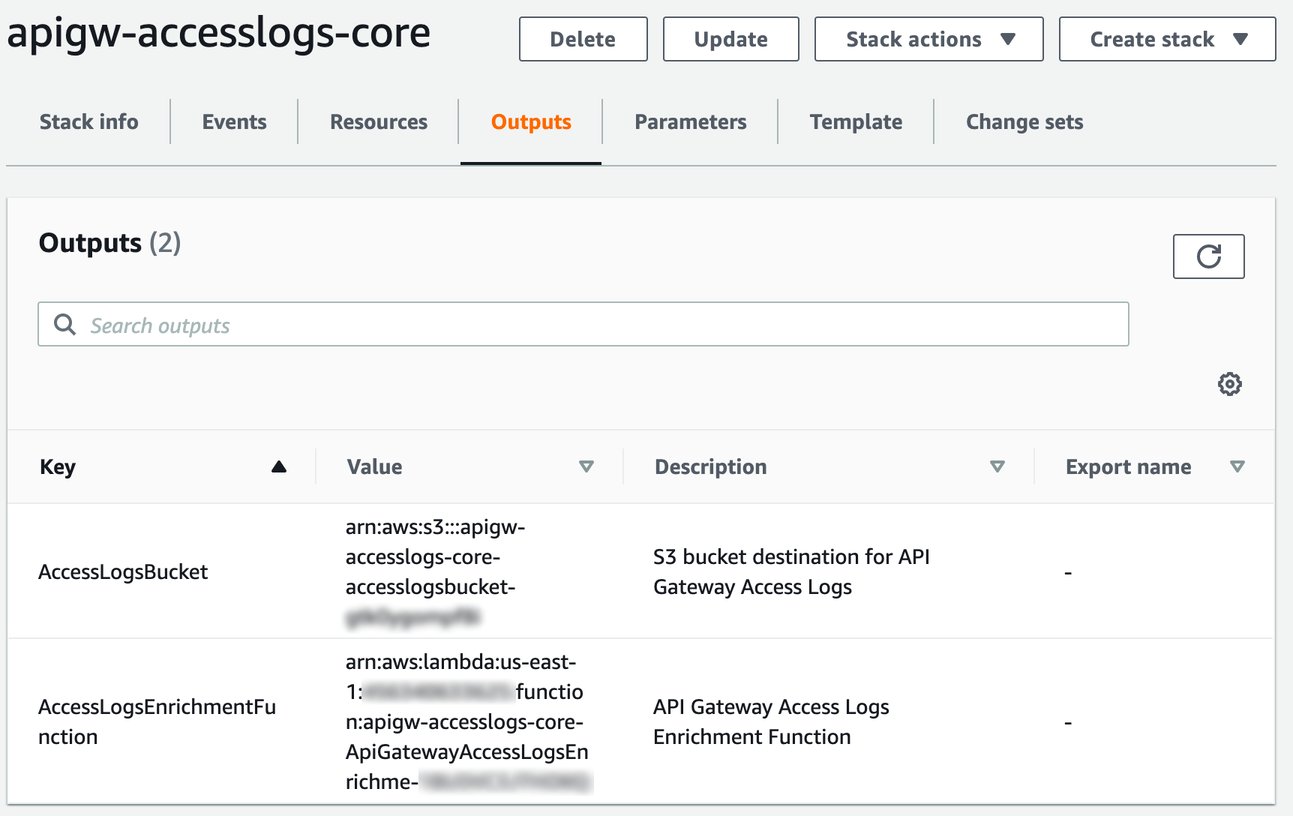Image resolution: width=1293 pixels, height=816 pixels.
Task: Select the Stack info tab
Action: point(88,121)
